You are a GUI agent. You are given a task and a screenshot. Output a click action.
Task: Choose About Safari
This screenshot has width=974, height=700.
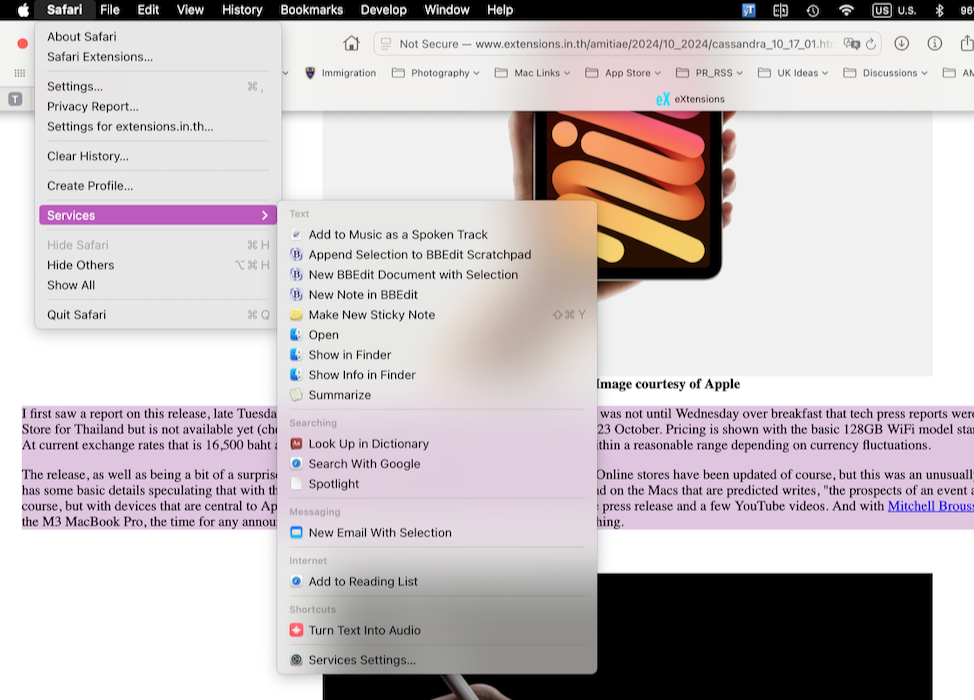pyautogui.click(x=158, y=37)
